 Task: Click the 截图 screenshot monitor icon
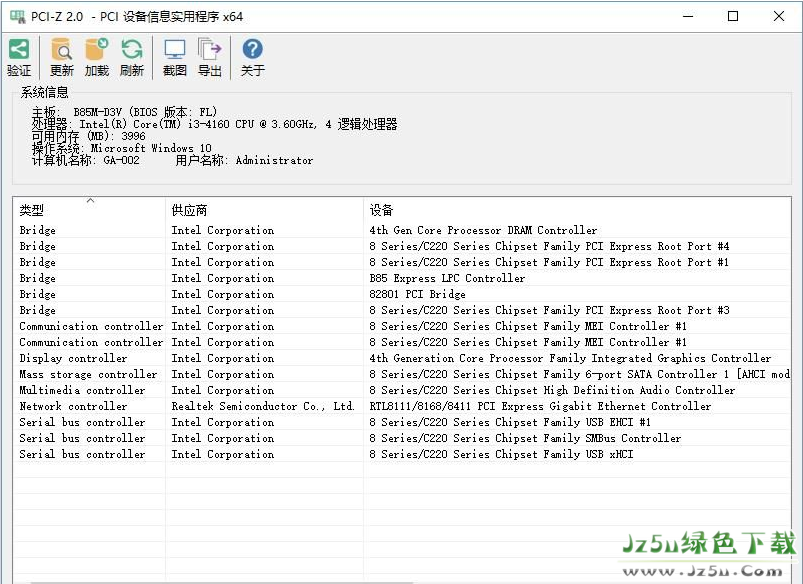(x=175, y=50)
